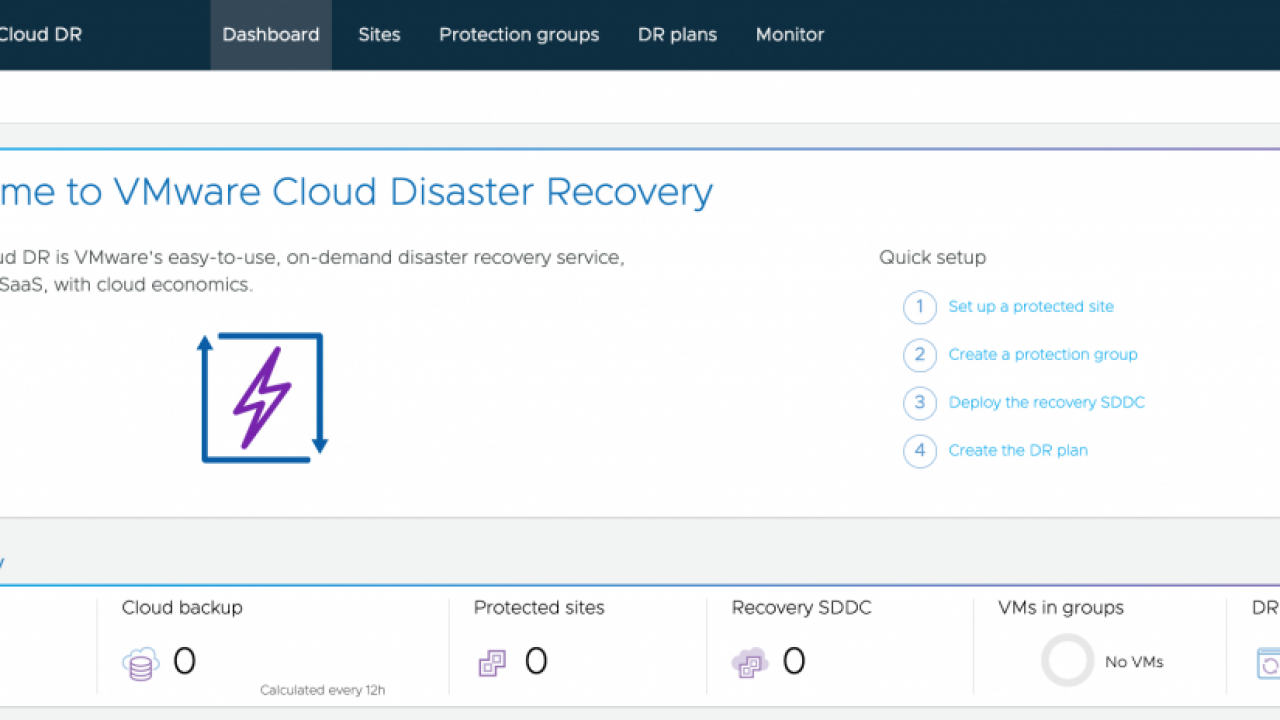
Task: Click the Cloud backup label
Action: [182, 608]
